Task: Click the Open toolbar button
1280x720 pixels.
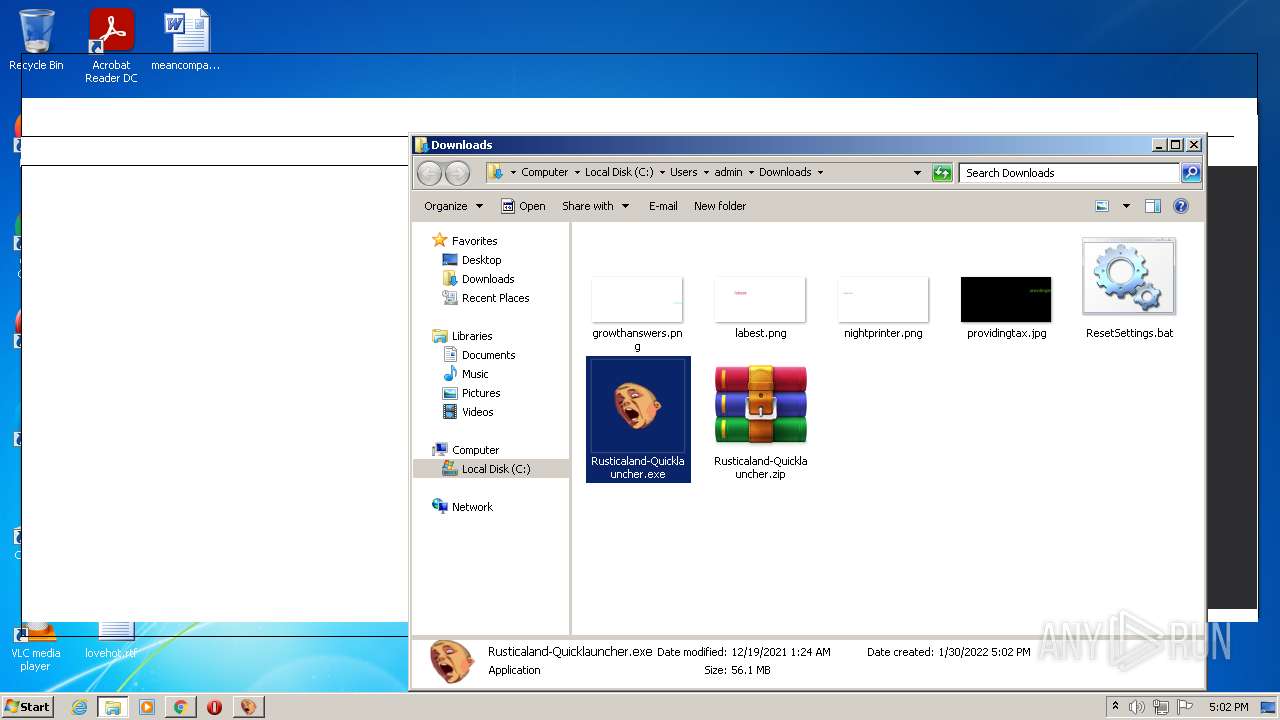Action: 523,206
